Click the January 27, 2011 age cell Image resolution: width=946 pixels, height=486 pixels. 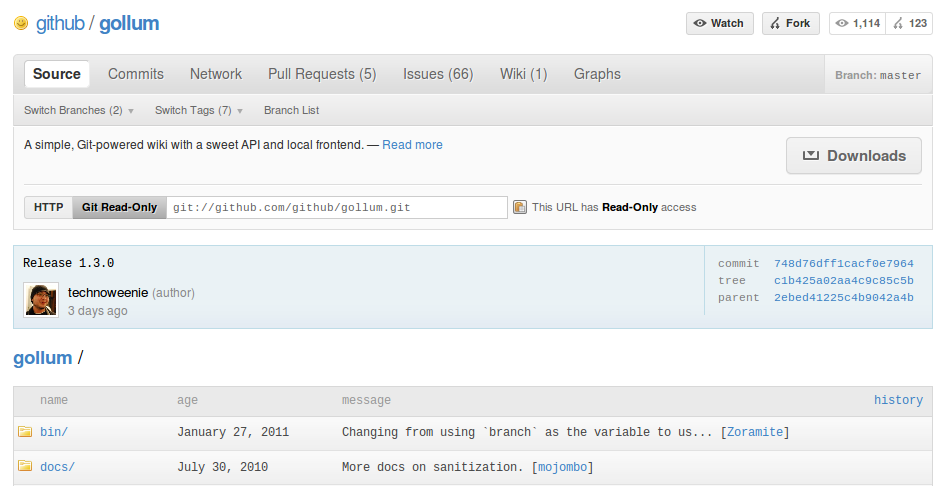(233, 432)
